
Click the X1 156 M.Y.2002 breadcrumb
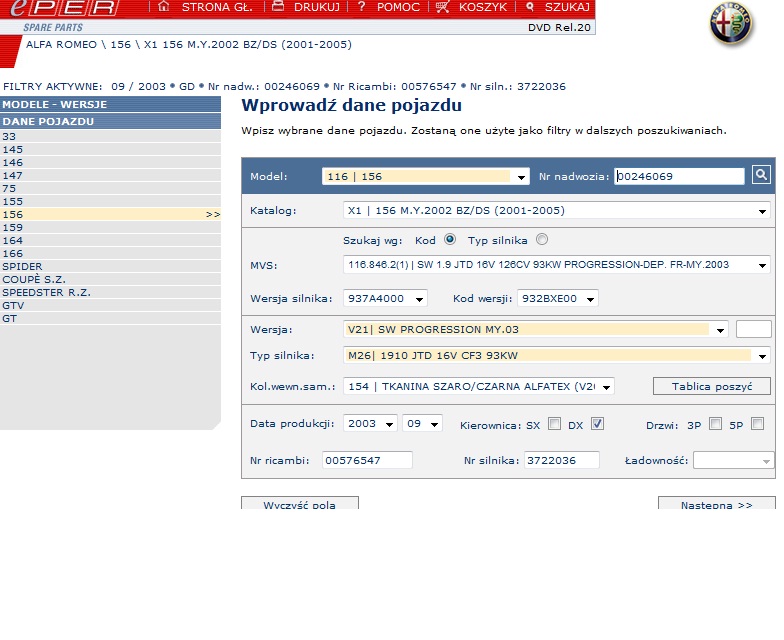[x=248, y=44]
